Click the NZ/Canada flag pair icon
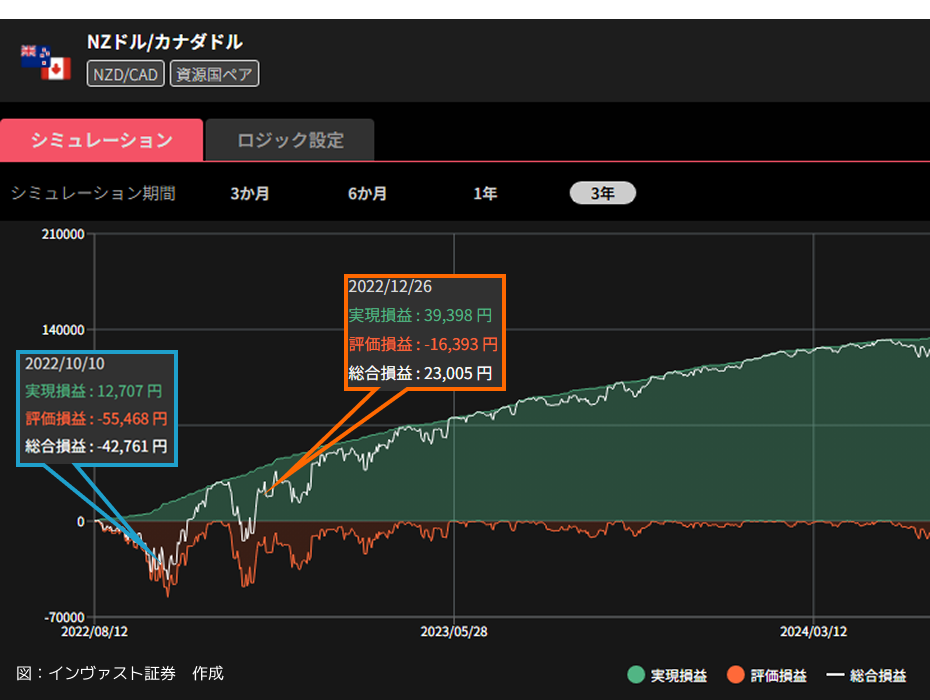Viewport: 930px width, 700px height. tap(46, 62)
